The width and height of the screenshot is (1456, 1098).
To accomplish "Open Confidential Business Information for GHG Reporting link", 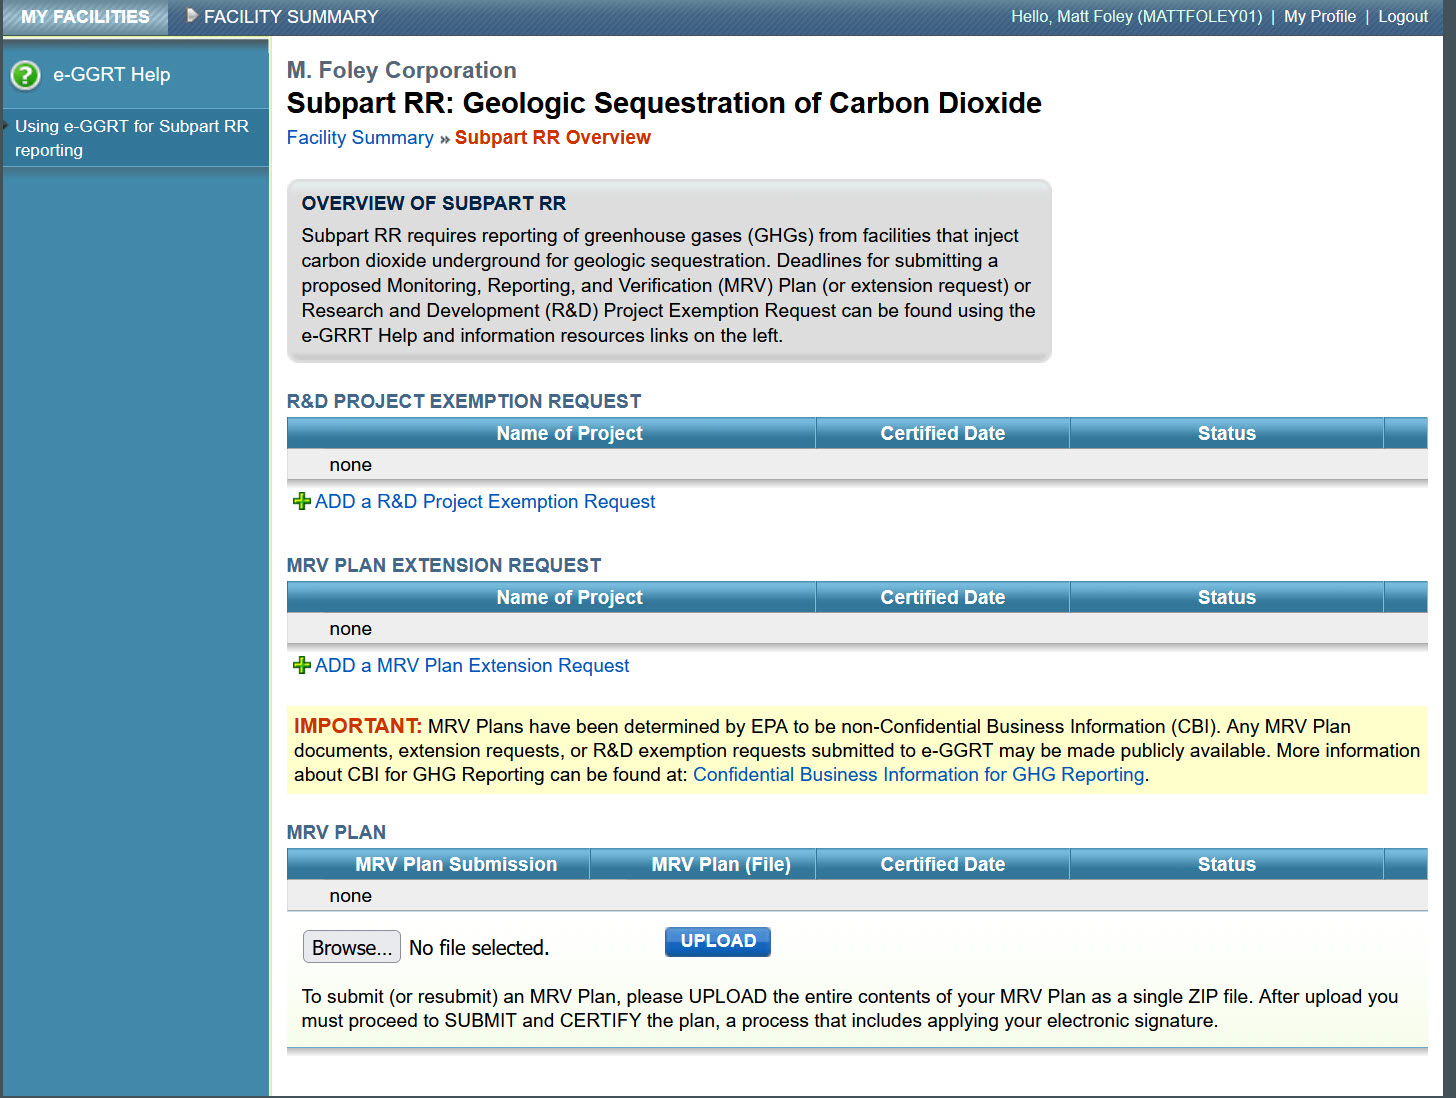I will 919,775.
